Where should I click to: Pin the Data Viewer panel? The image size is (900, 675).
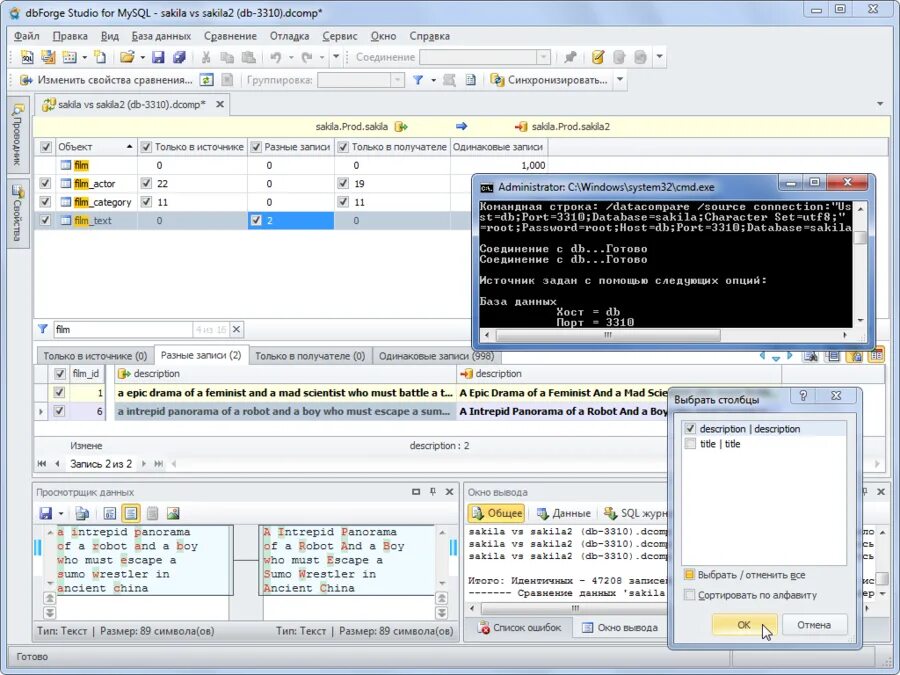(x=433, y=492)
